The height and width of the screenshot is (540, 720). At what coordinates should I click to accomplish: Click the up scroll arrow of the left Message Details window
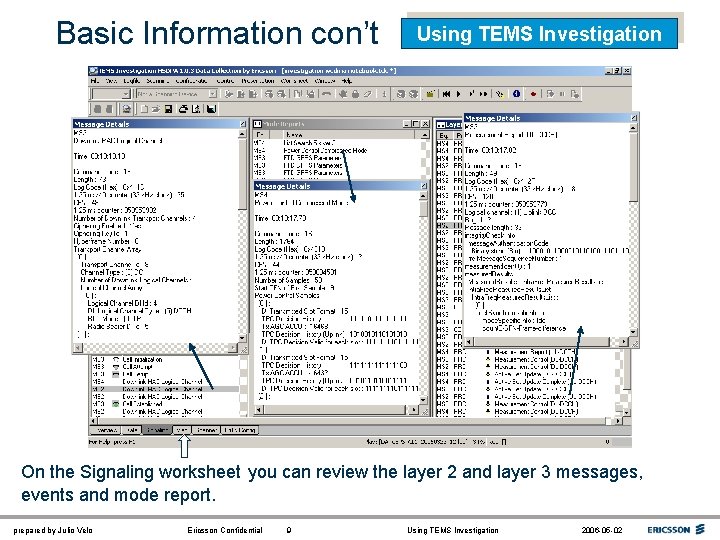click(x=242, y=134)
